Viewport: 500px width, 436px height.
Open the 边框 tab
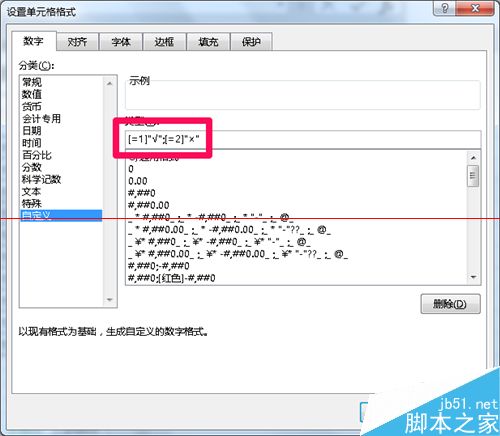pos(164,42)
